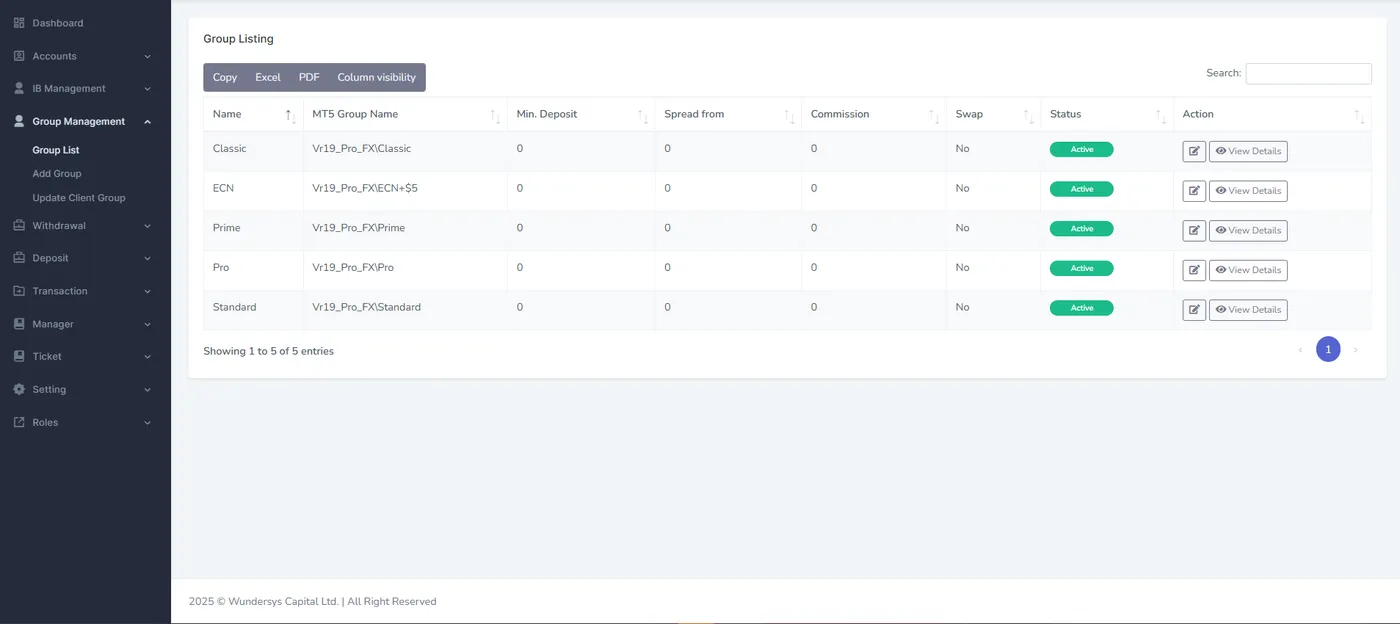Expand the Accounts menu chevron
This screenshot has height=624, width=1400.
(x=148, y=57)
